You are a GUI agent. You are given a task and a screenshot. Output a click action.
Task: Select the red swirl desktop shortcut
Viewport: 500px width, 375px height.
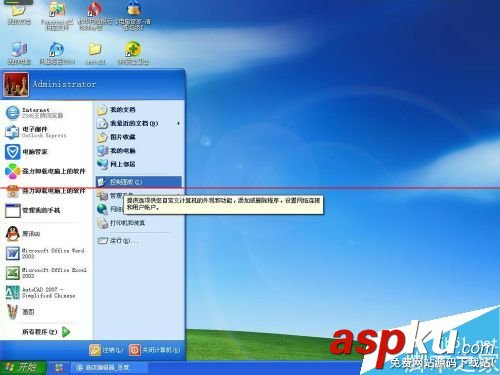(x=95, y=15)
